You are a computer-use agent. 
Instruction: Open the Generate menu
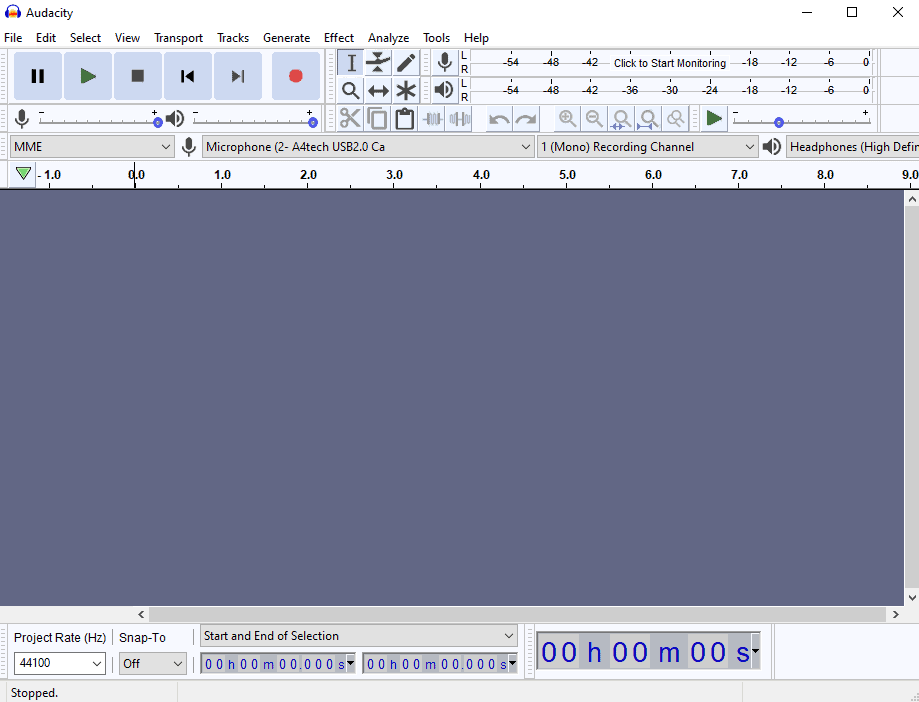pos(286,38)
